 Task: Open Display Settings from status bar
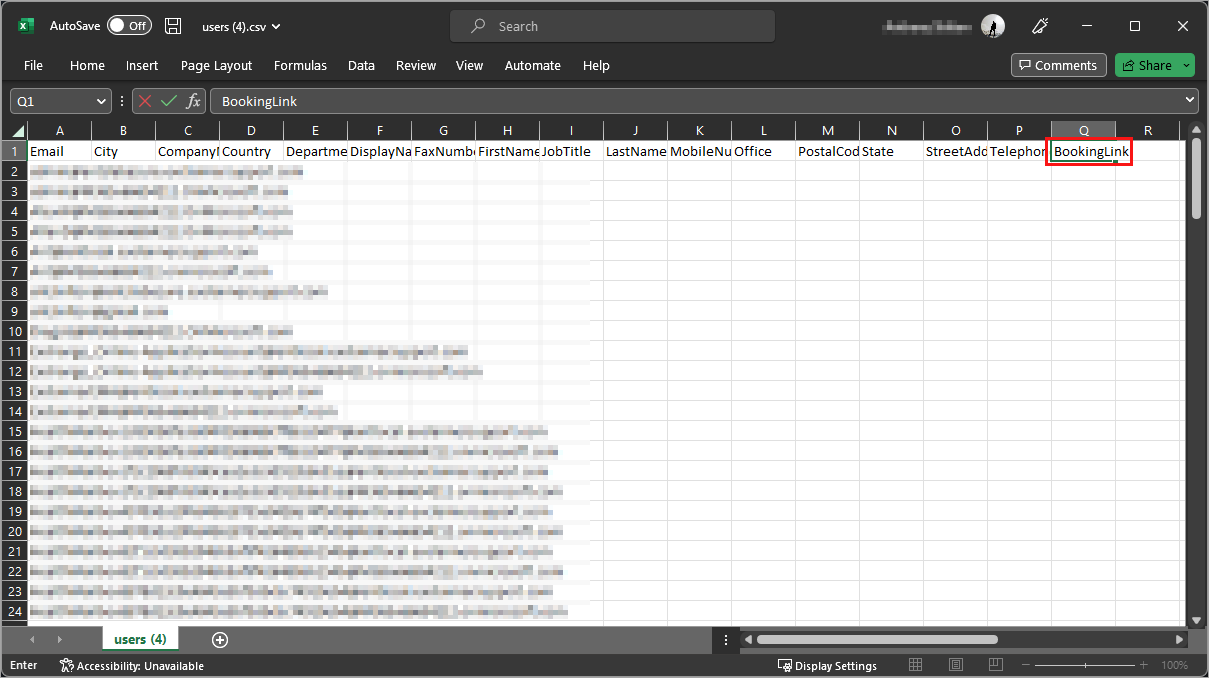tap(827, 665)
